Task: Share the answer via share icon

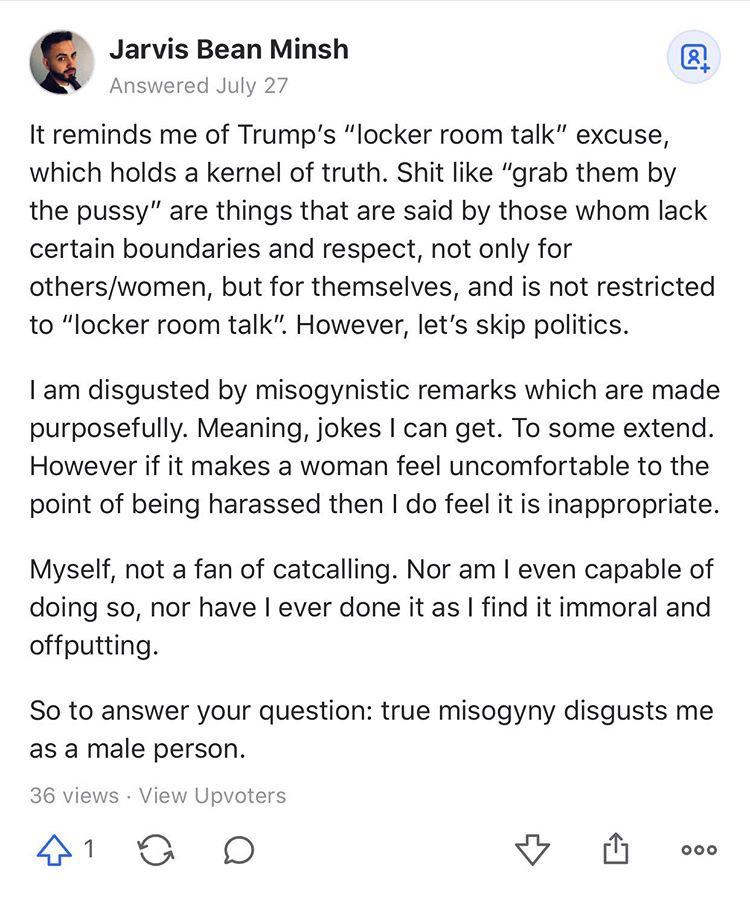Action: pos(616,848)
